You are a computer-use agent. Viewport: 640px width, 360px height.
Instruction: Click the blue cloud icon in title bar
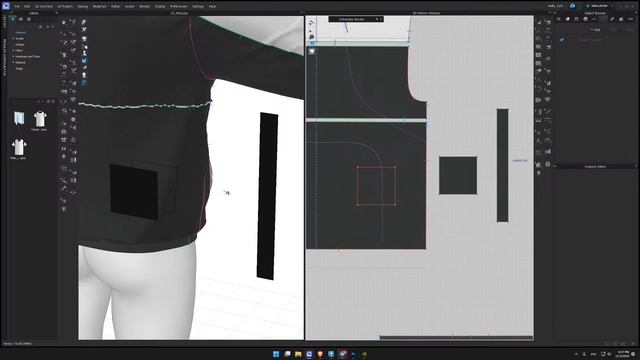pos(572,6)
